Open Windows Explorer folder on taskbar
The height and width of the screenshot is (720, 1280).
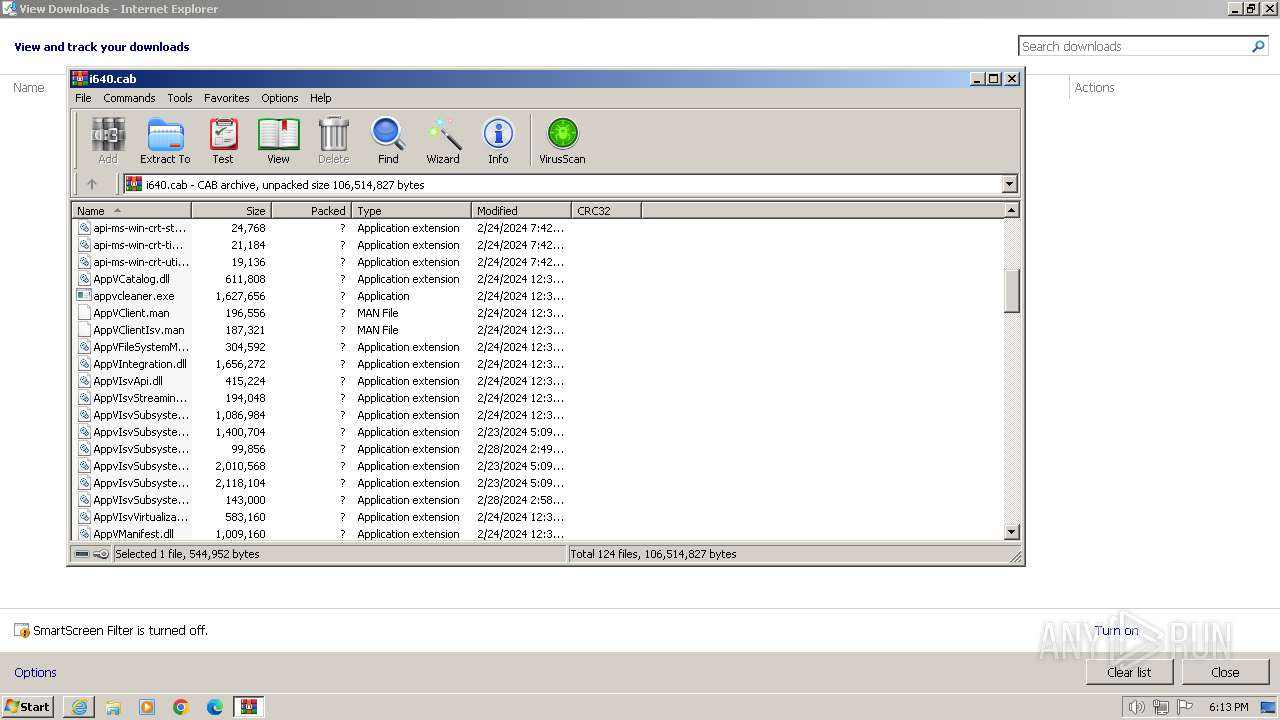(113, 707)
